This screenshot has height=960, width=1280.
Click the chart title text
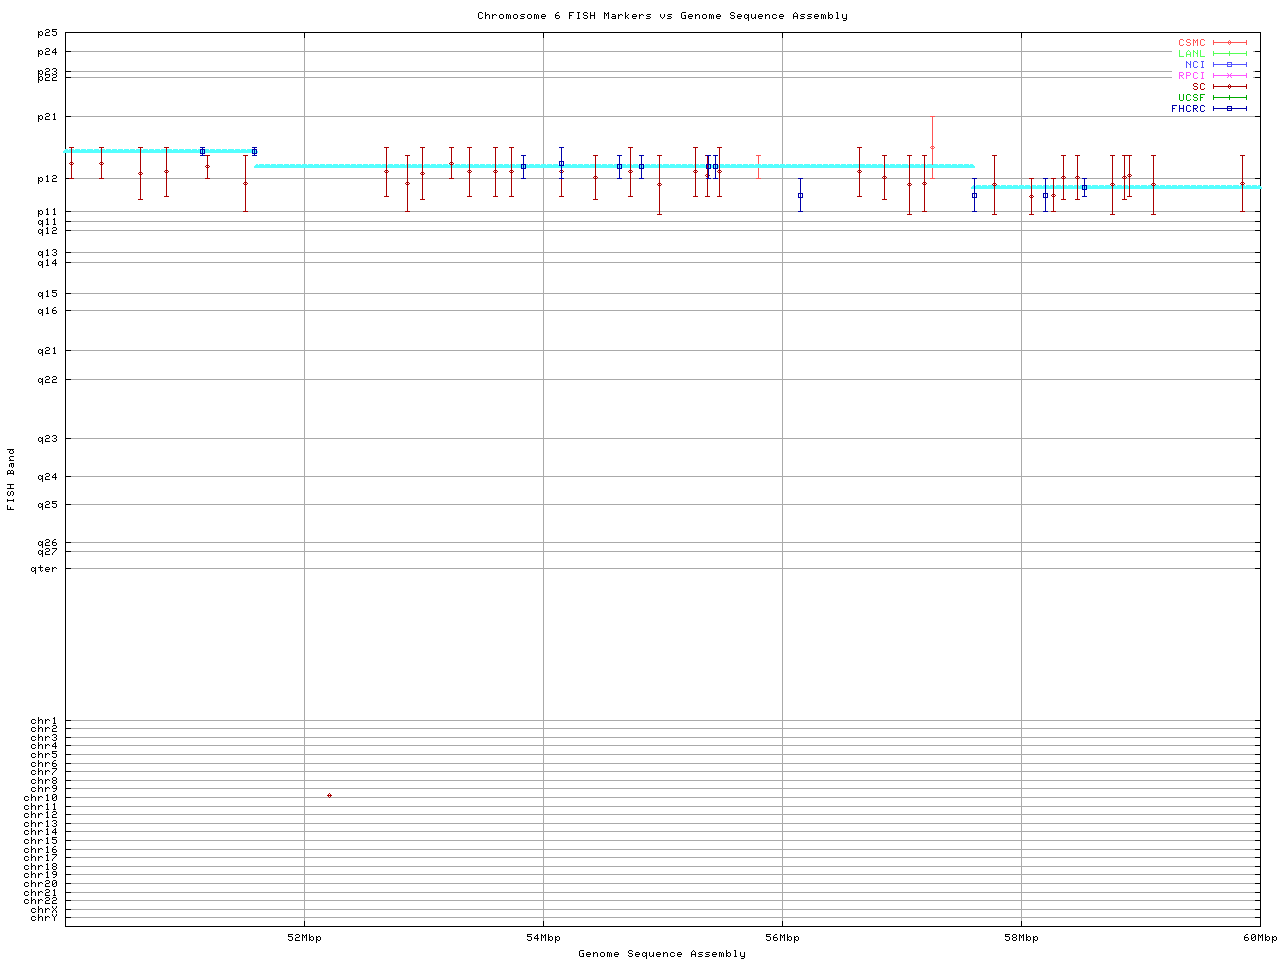[x=662, y=16]
